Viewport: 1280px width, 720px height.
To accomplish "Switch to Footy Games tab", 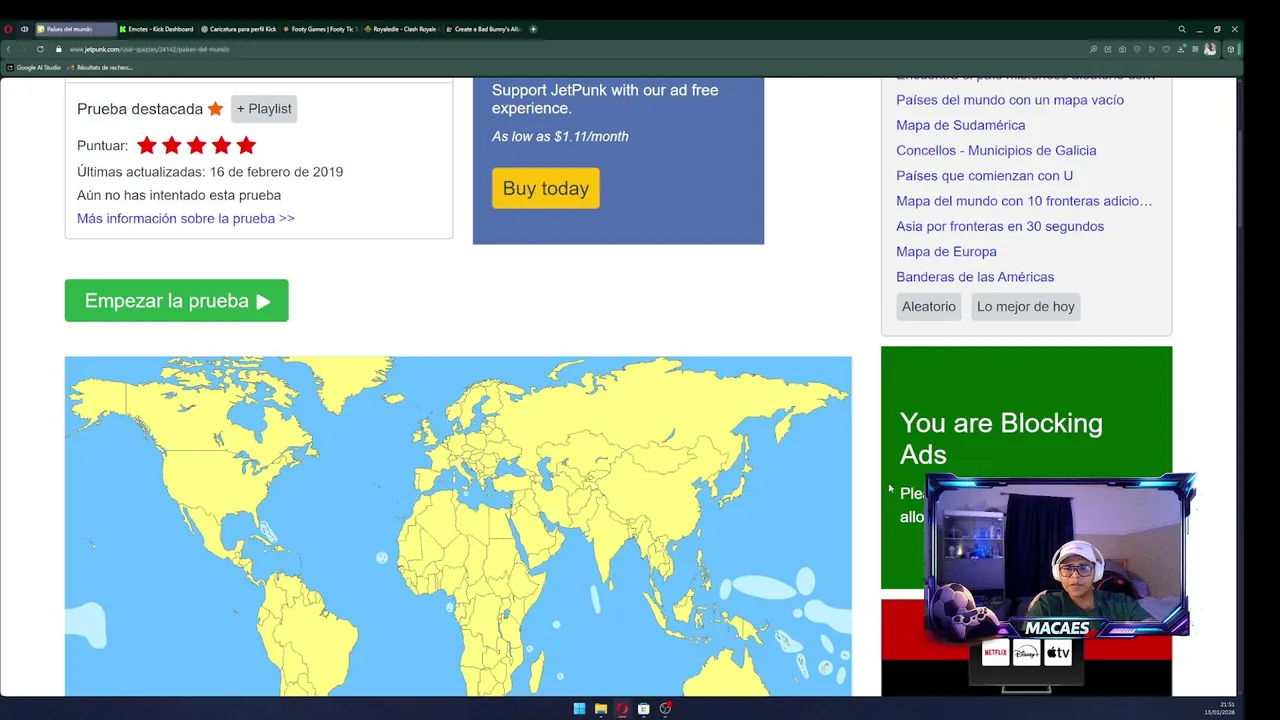I will click(321, 29).
